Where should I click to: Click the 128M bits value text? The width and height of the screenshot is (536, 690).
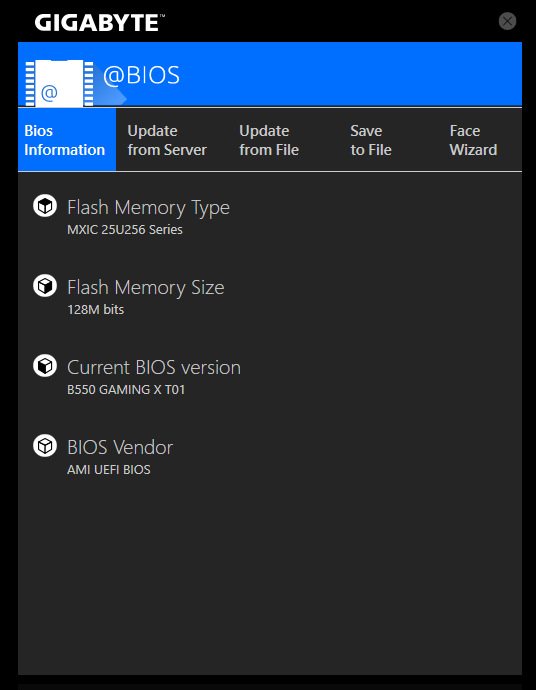(x=95, y=309)
